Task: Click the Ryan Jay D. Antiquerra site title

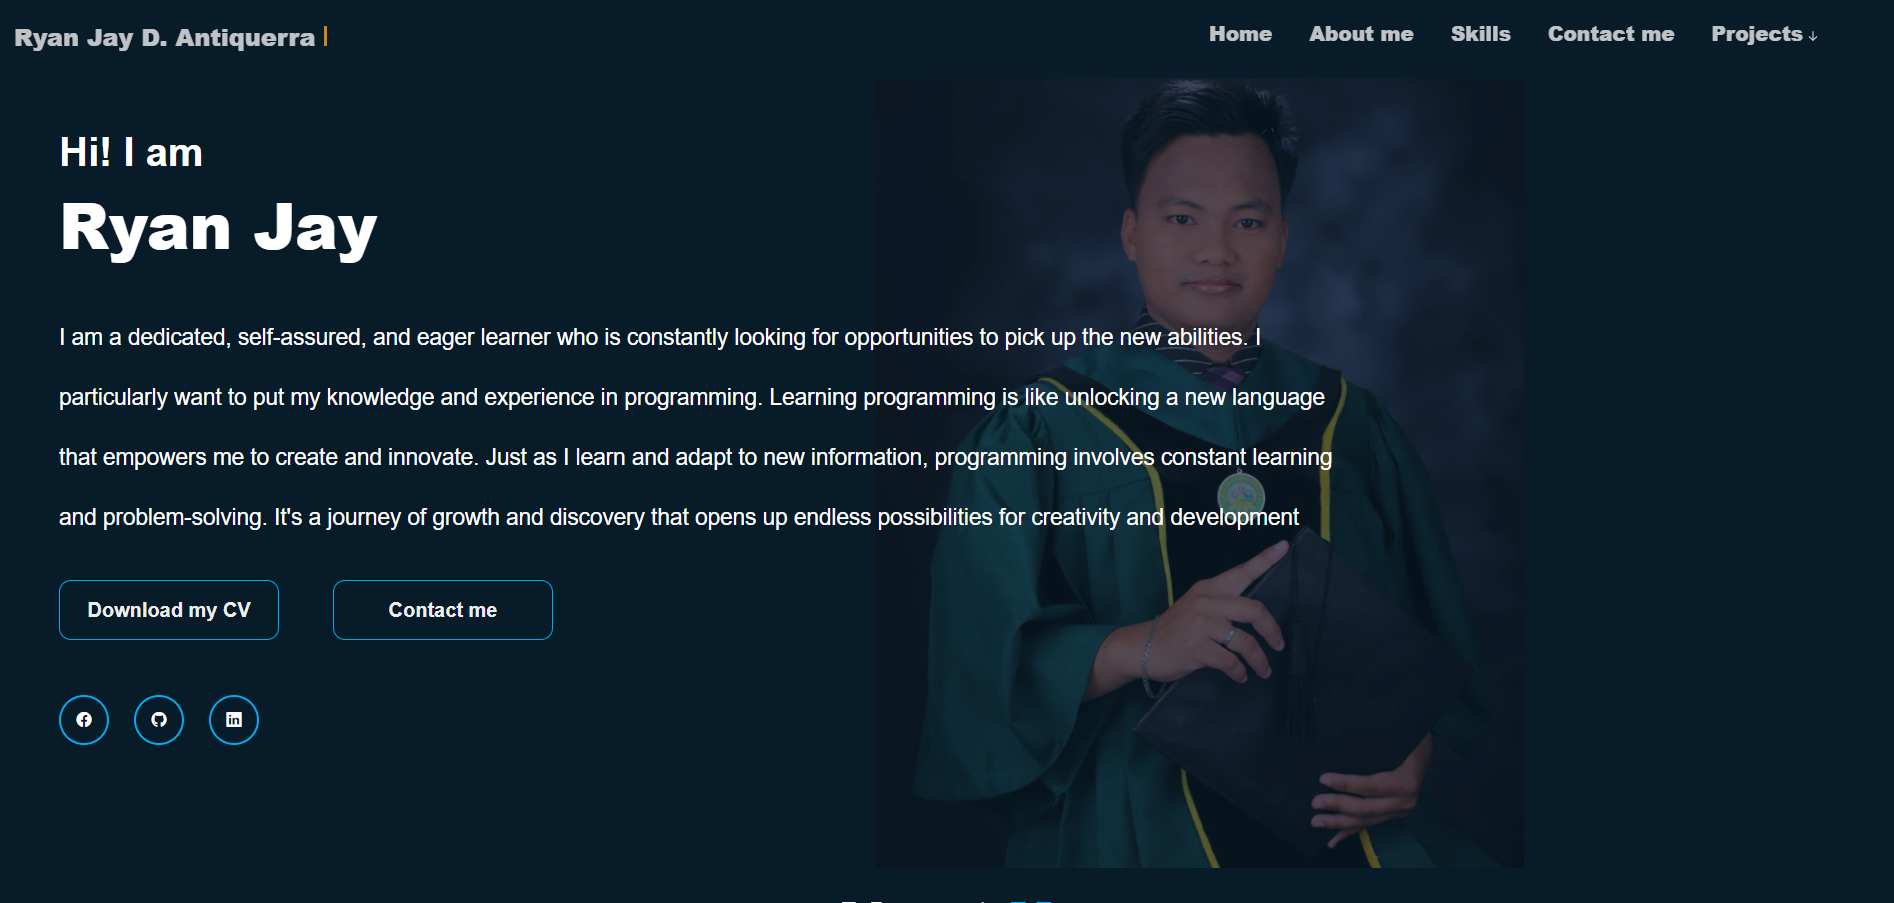Action: (x=165, y=38)
